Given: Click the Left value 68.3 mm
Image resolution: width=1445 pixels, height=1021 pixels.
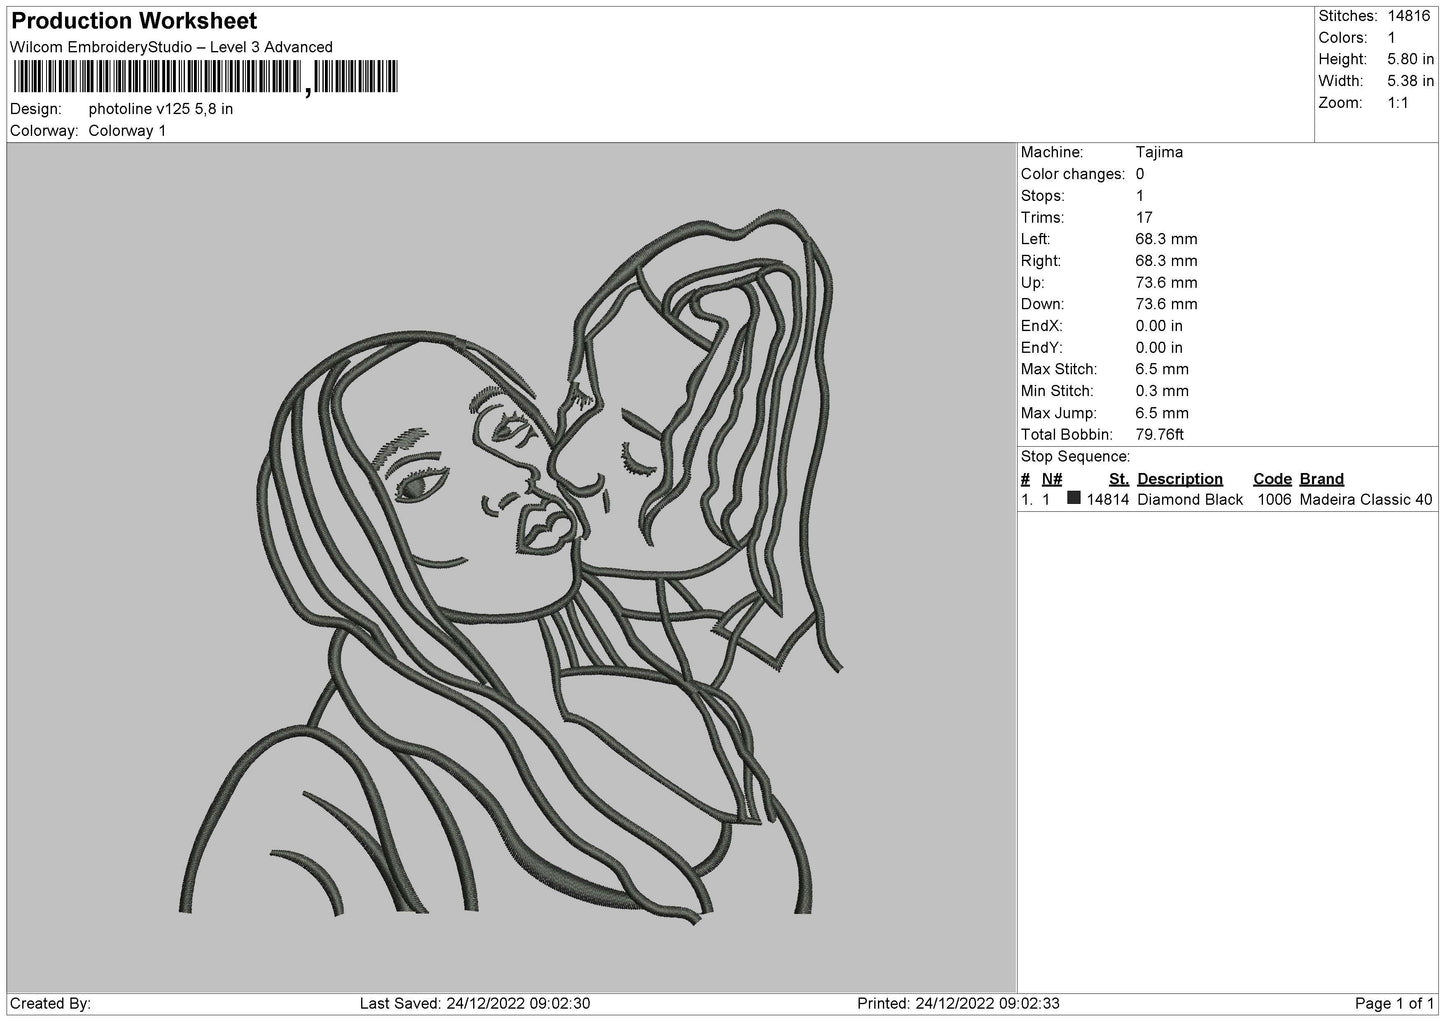Looking at the screenshot, I should 1166,239.
